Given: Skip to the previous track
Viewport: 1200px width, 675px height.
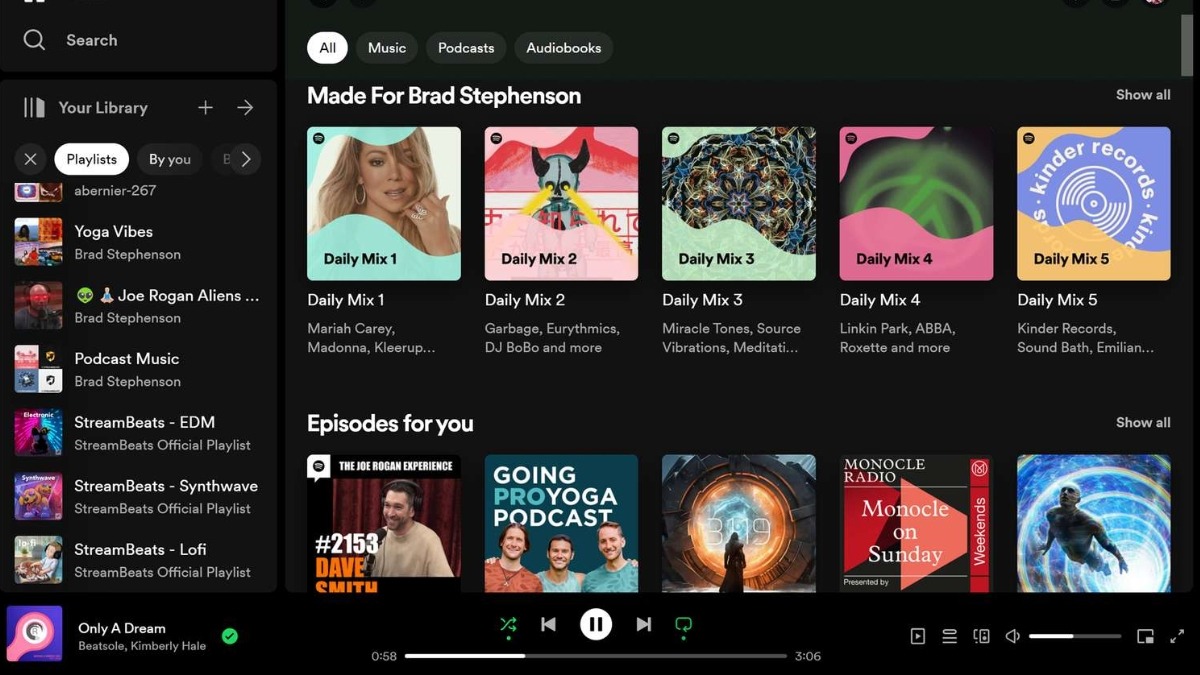Looking at the screenshot, I should tap(548, 625).
